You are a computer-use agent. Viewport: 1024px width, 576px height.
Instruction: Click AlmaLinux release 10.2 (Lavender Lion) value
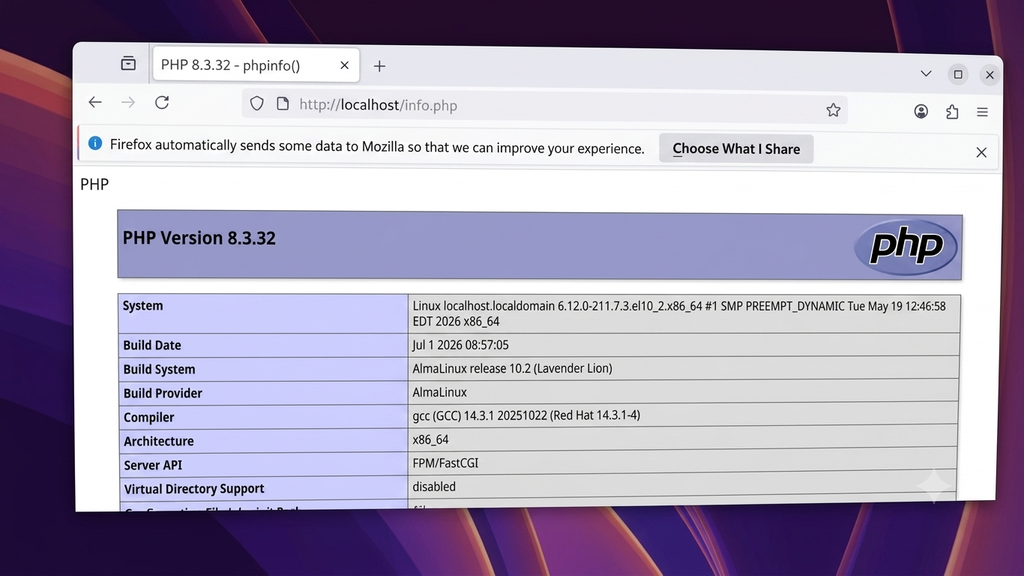513,368
